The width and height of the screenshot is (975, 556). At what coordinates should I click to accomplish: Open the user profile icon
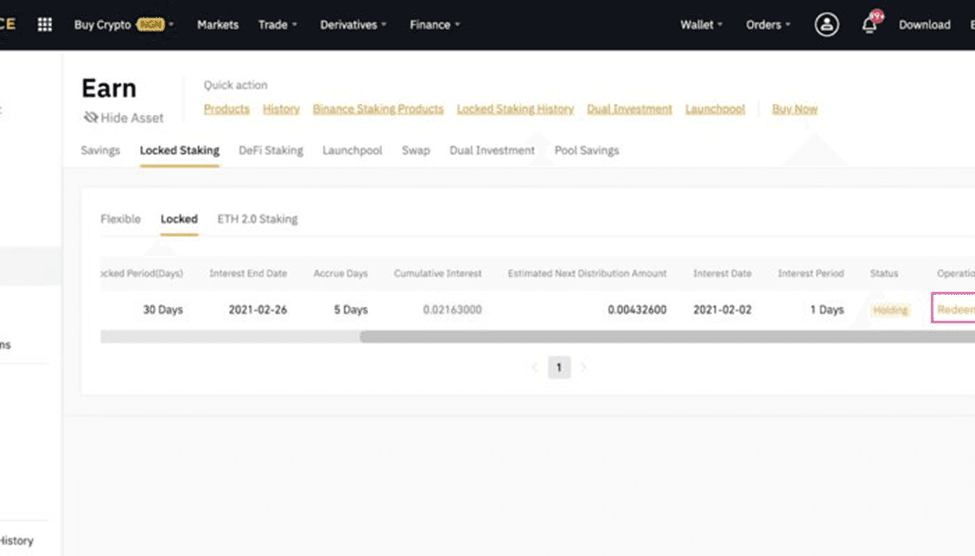coord(826,25)
